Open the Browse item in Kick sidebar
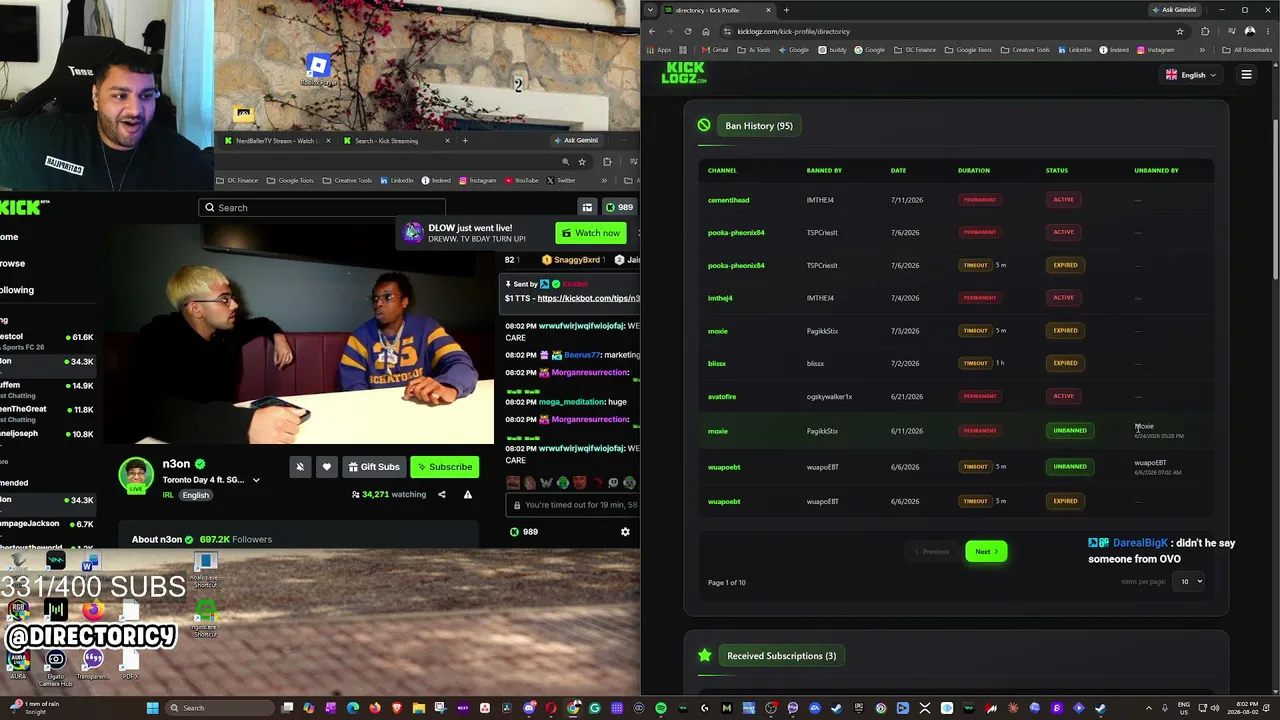Image resolution: width=1280 pixels, height=720 pixels. [x=12, y=263]
